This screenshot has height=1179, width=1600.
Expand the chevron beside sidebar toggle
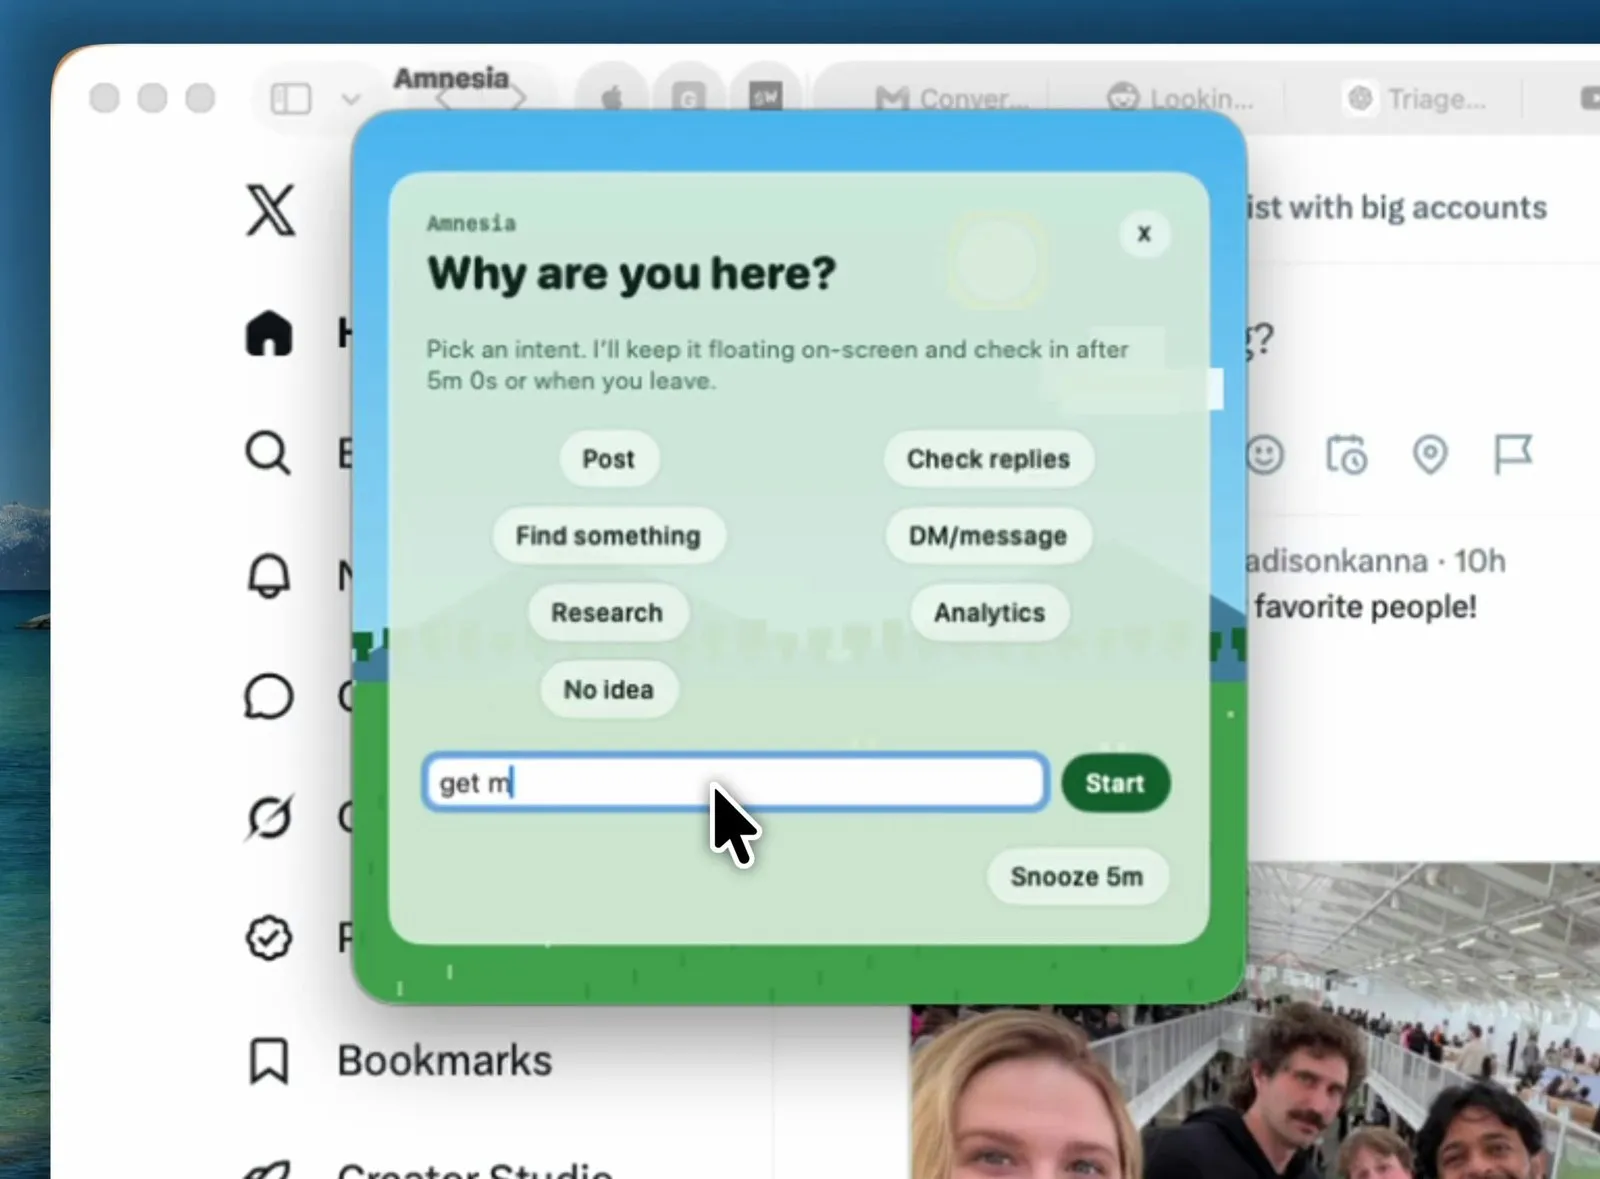(350, 99)
